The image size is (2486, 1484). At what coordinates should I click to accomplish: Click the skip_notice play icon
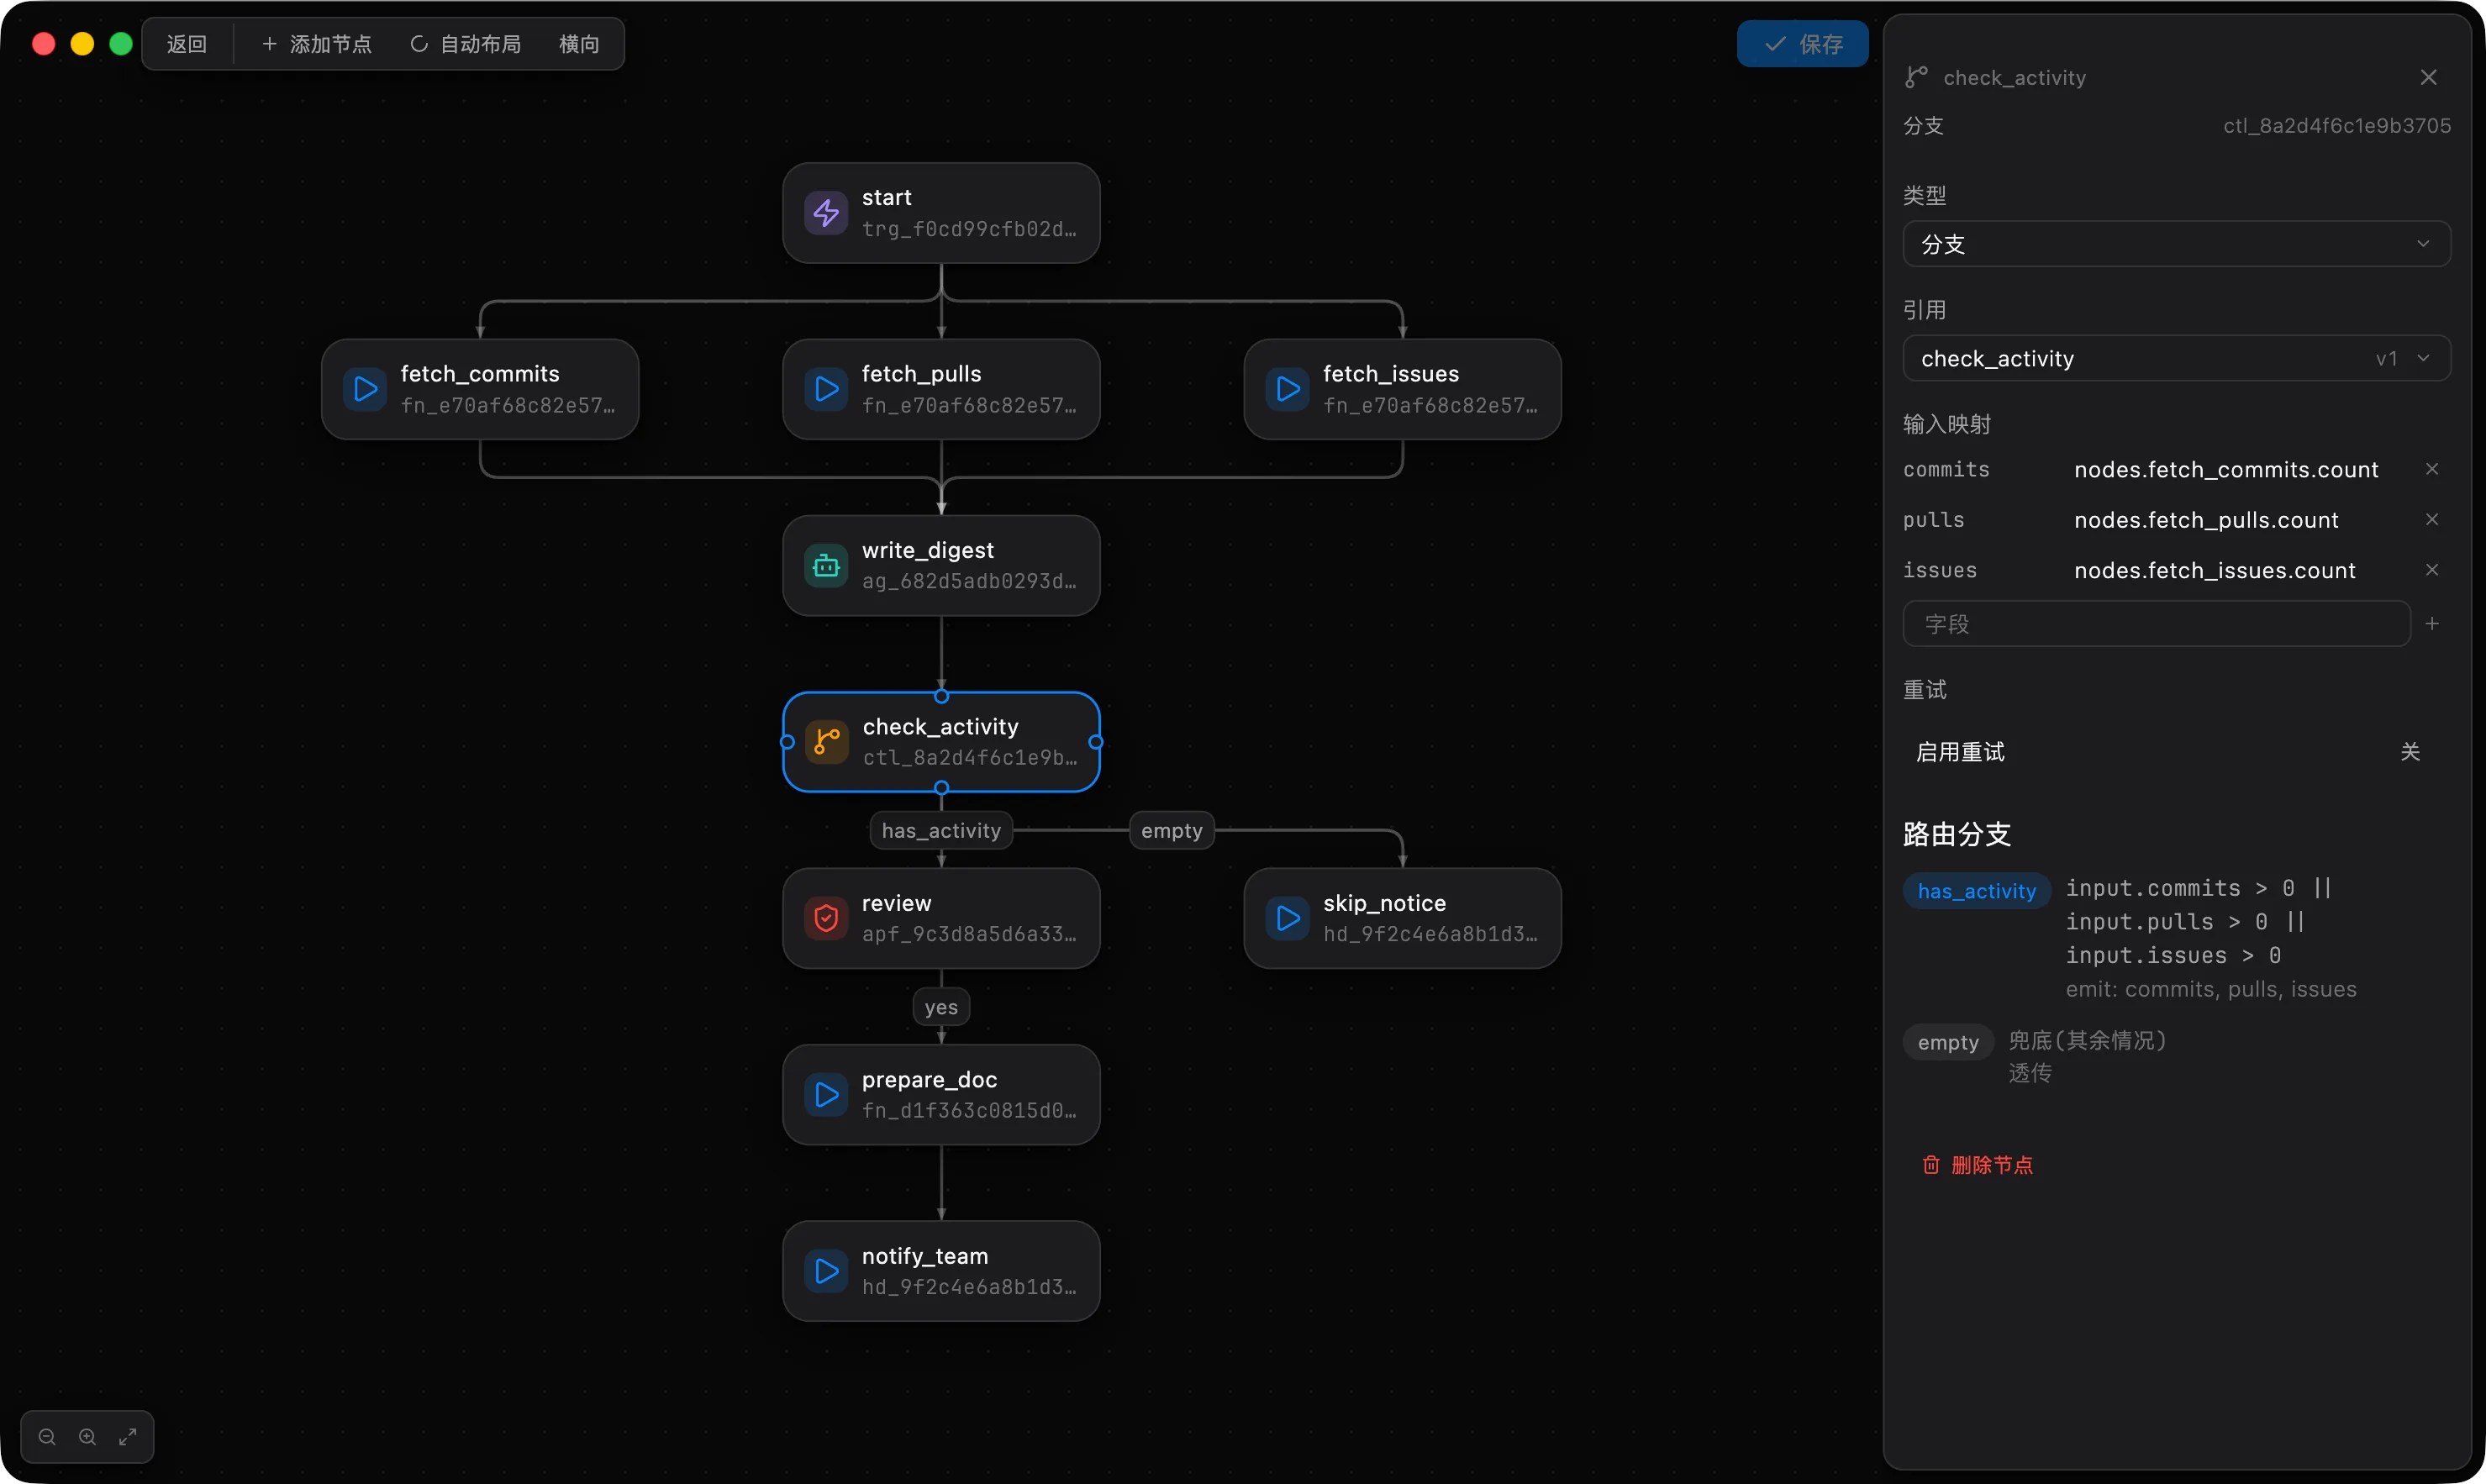tap(1288, 918)
